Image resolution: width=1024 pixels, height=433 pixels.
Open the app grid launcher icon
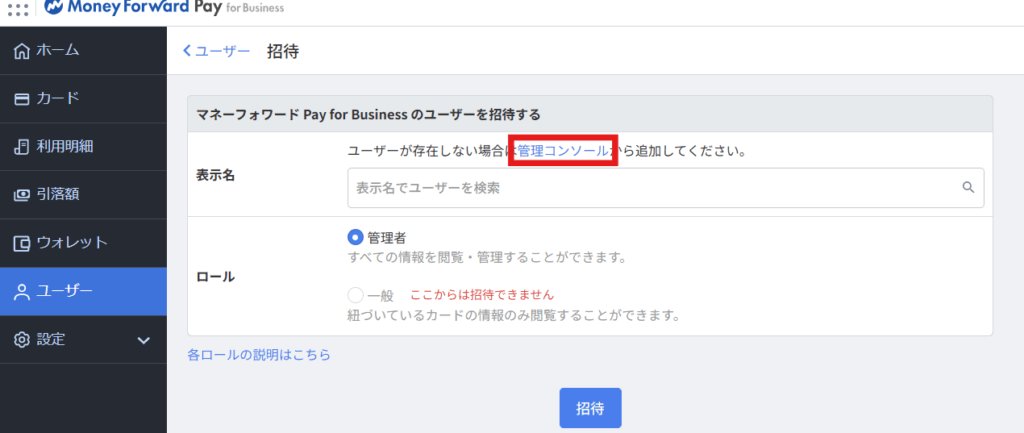tap(17, 8)
